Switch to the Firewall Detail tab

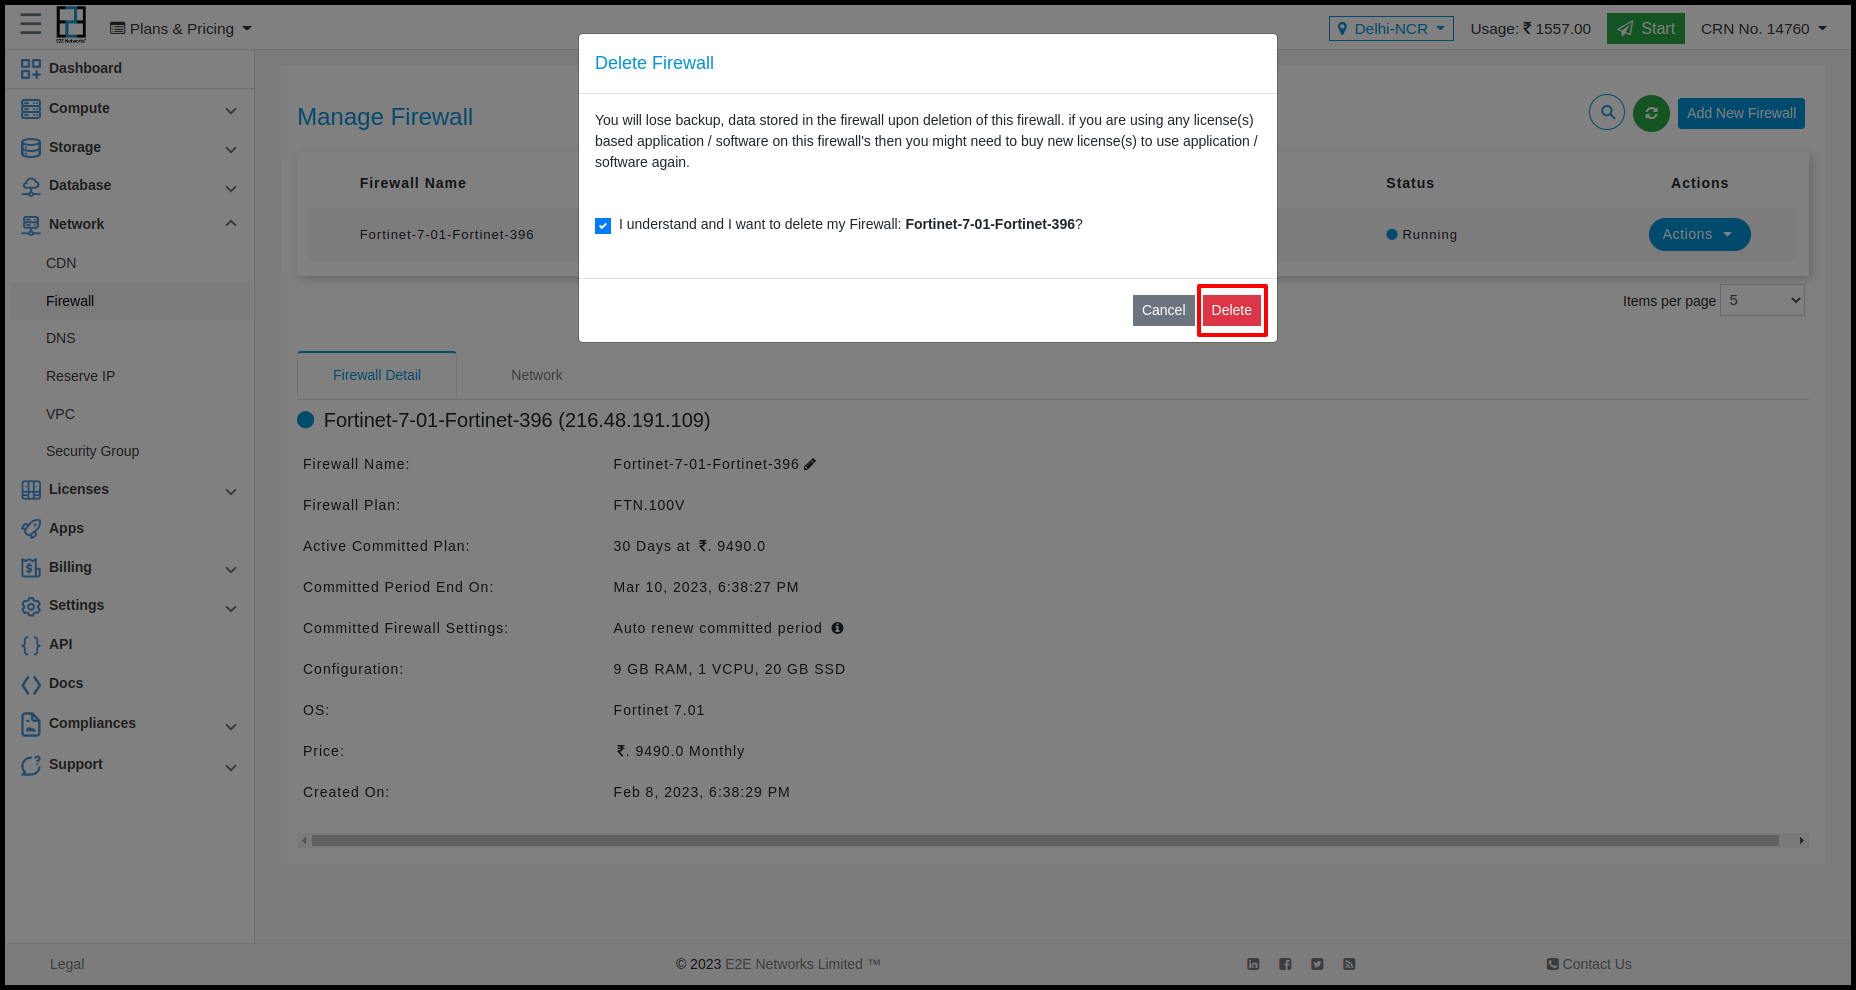pos(377,375)
